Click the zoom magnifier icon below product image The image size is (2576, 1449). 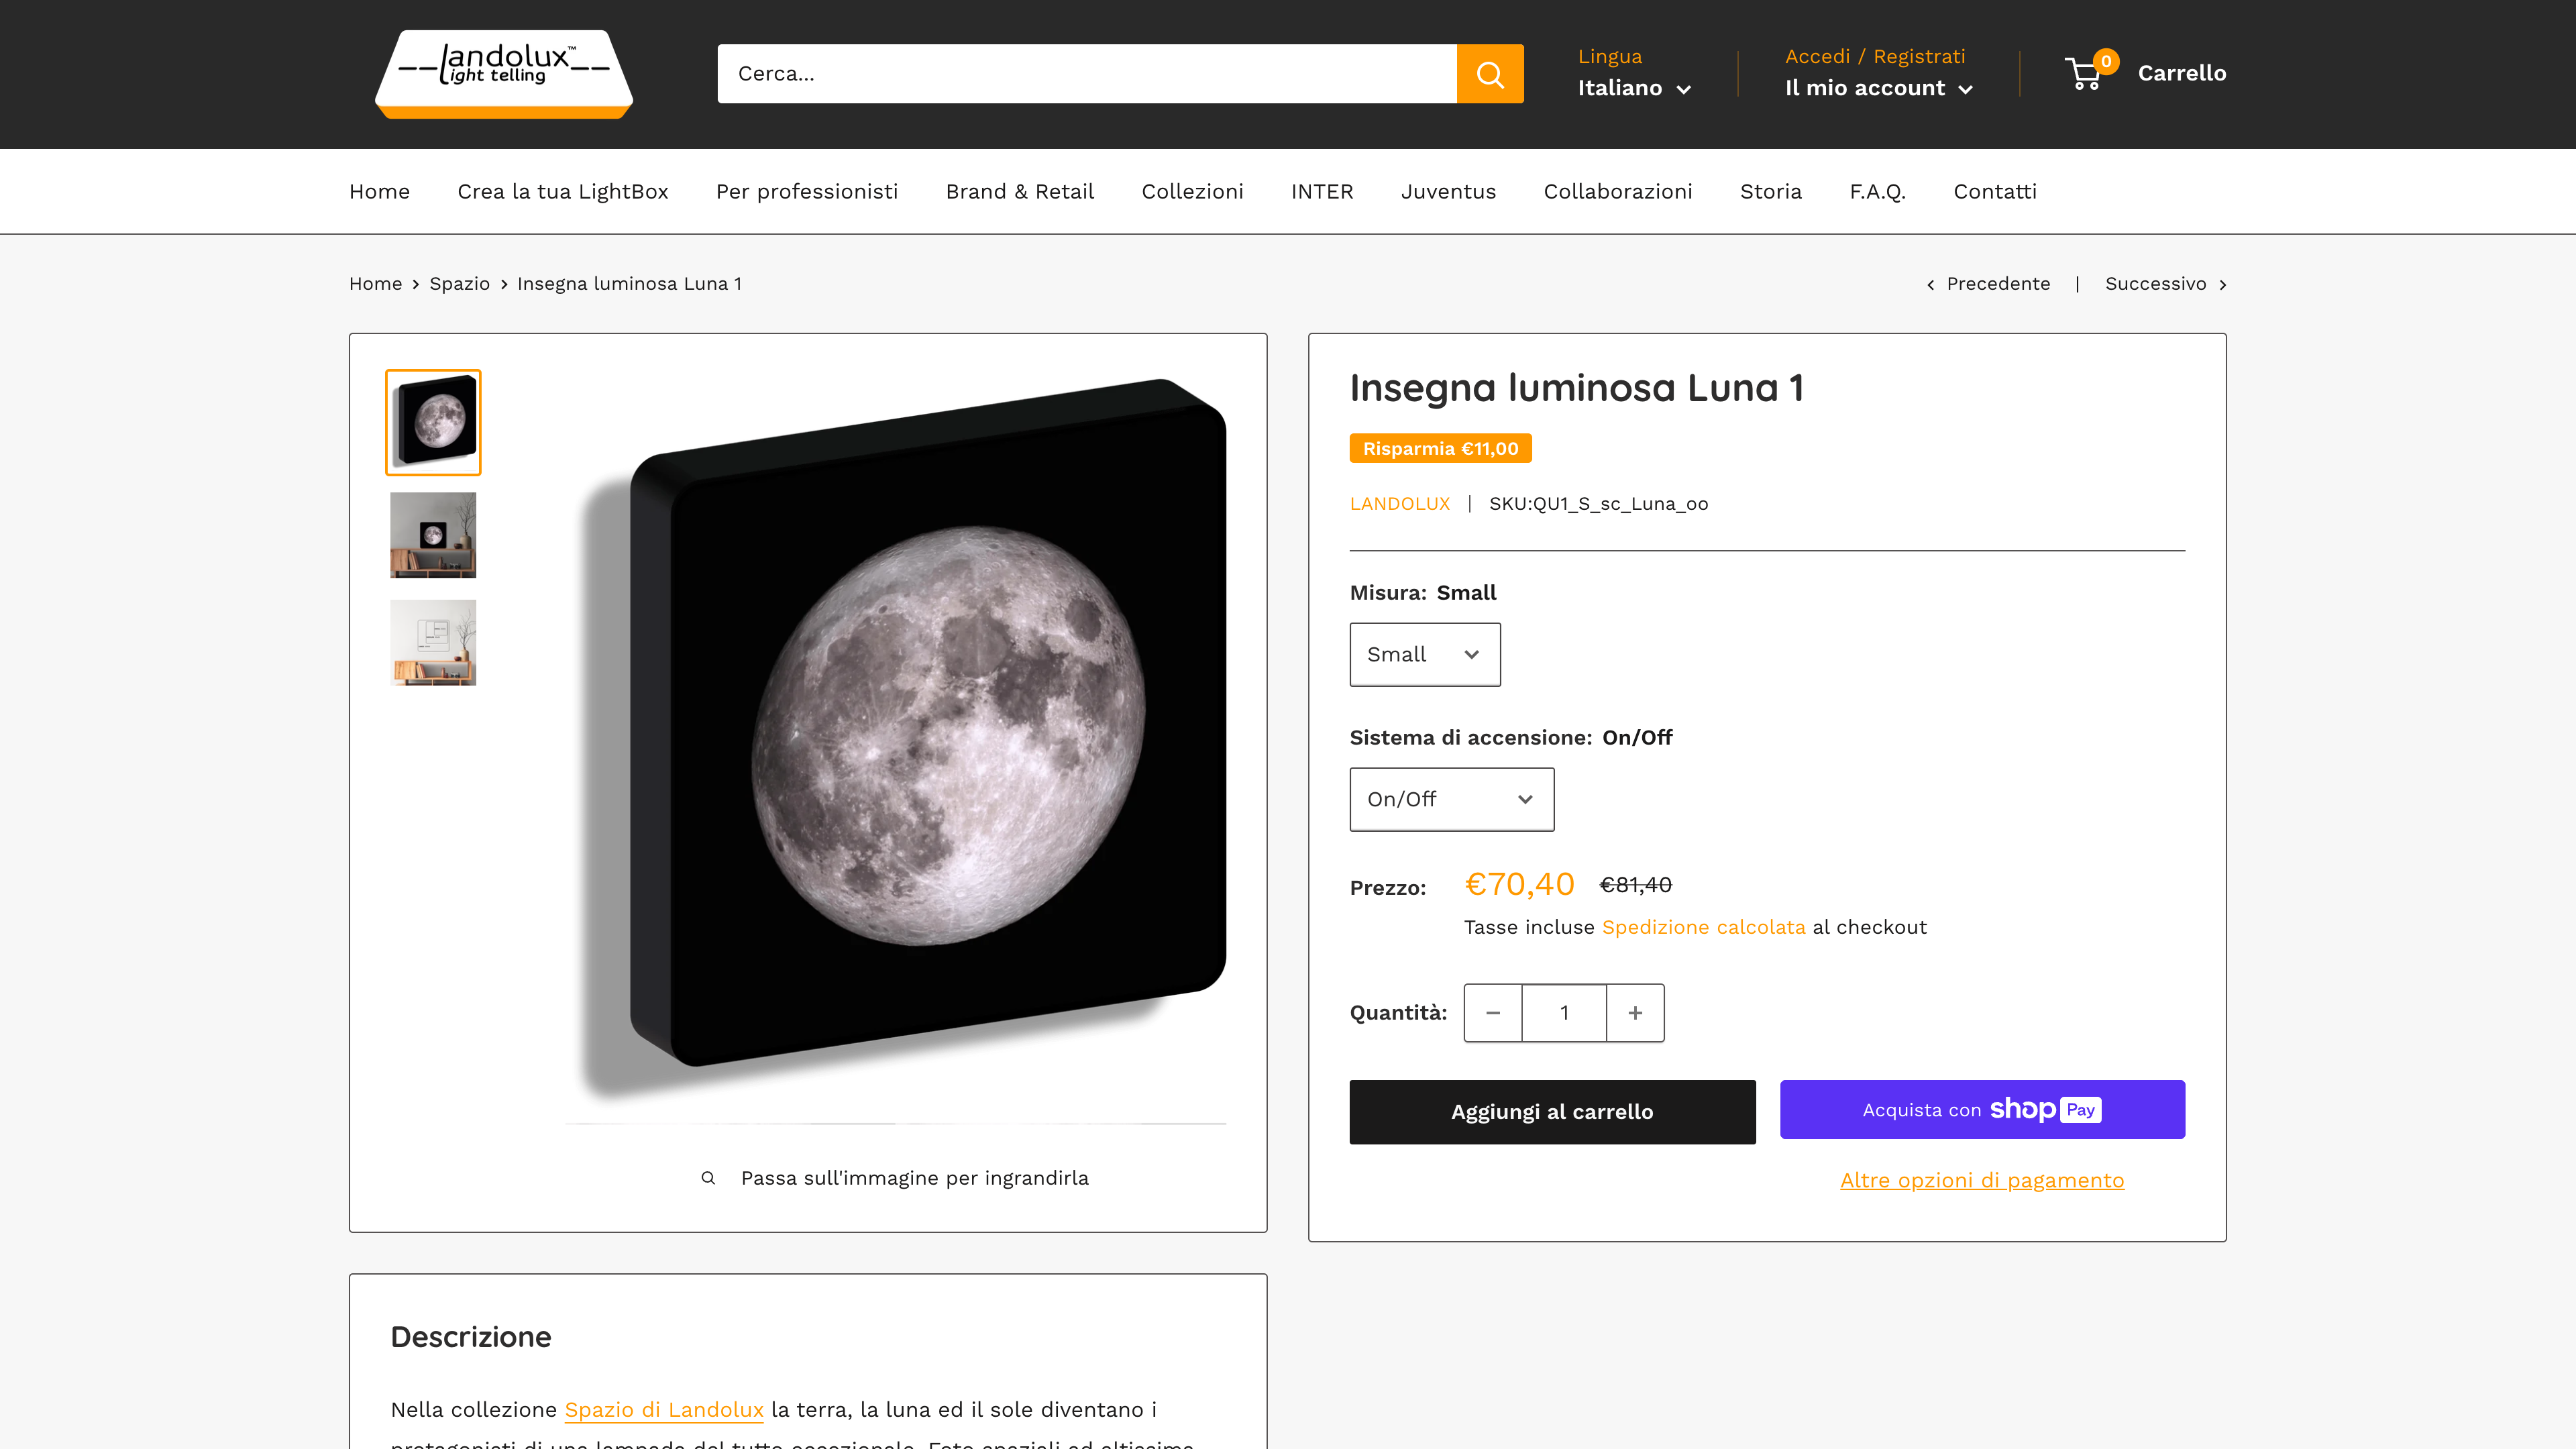coord(708,1177)
